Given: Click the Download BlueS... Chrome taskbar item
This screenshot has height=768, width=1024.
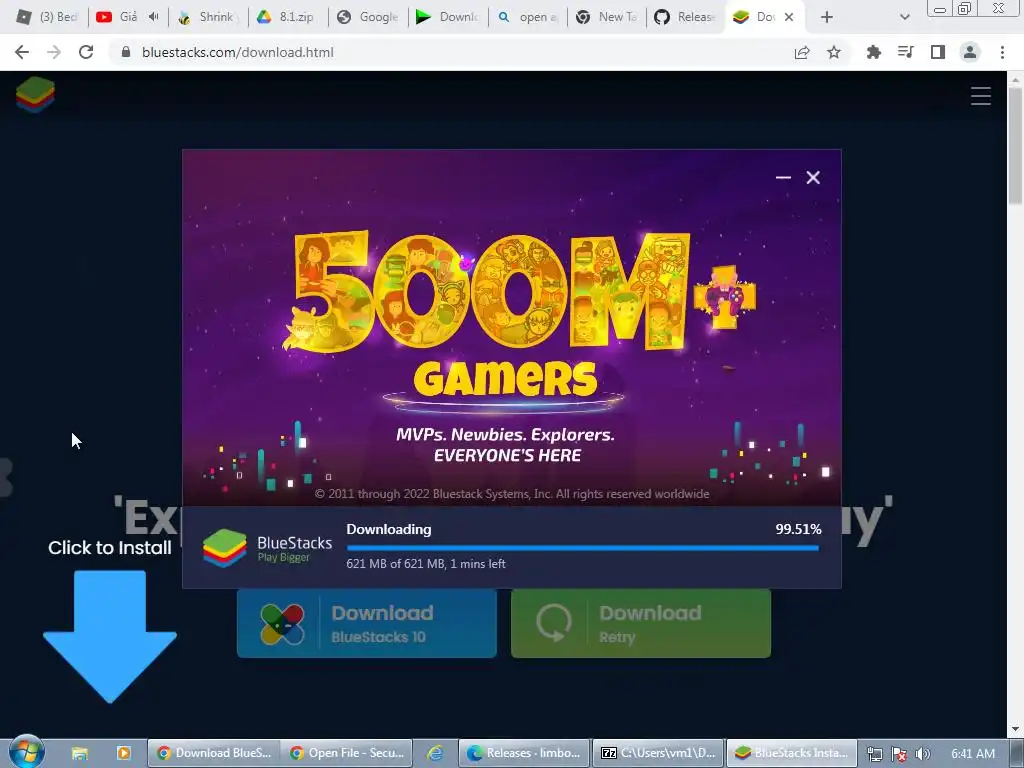Looking at the screenshot, I should (x=214, y=753).
